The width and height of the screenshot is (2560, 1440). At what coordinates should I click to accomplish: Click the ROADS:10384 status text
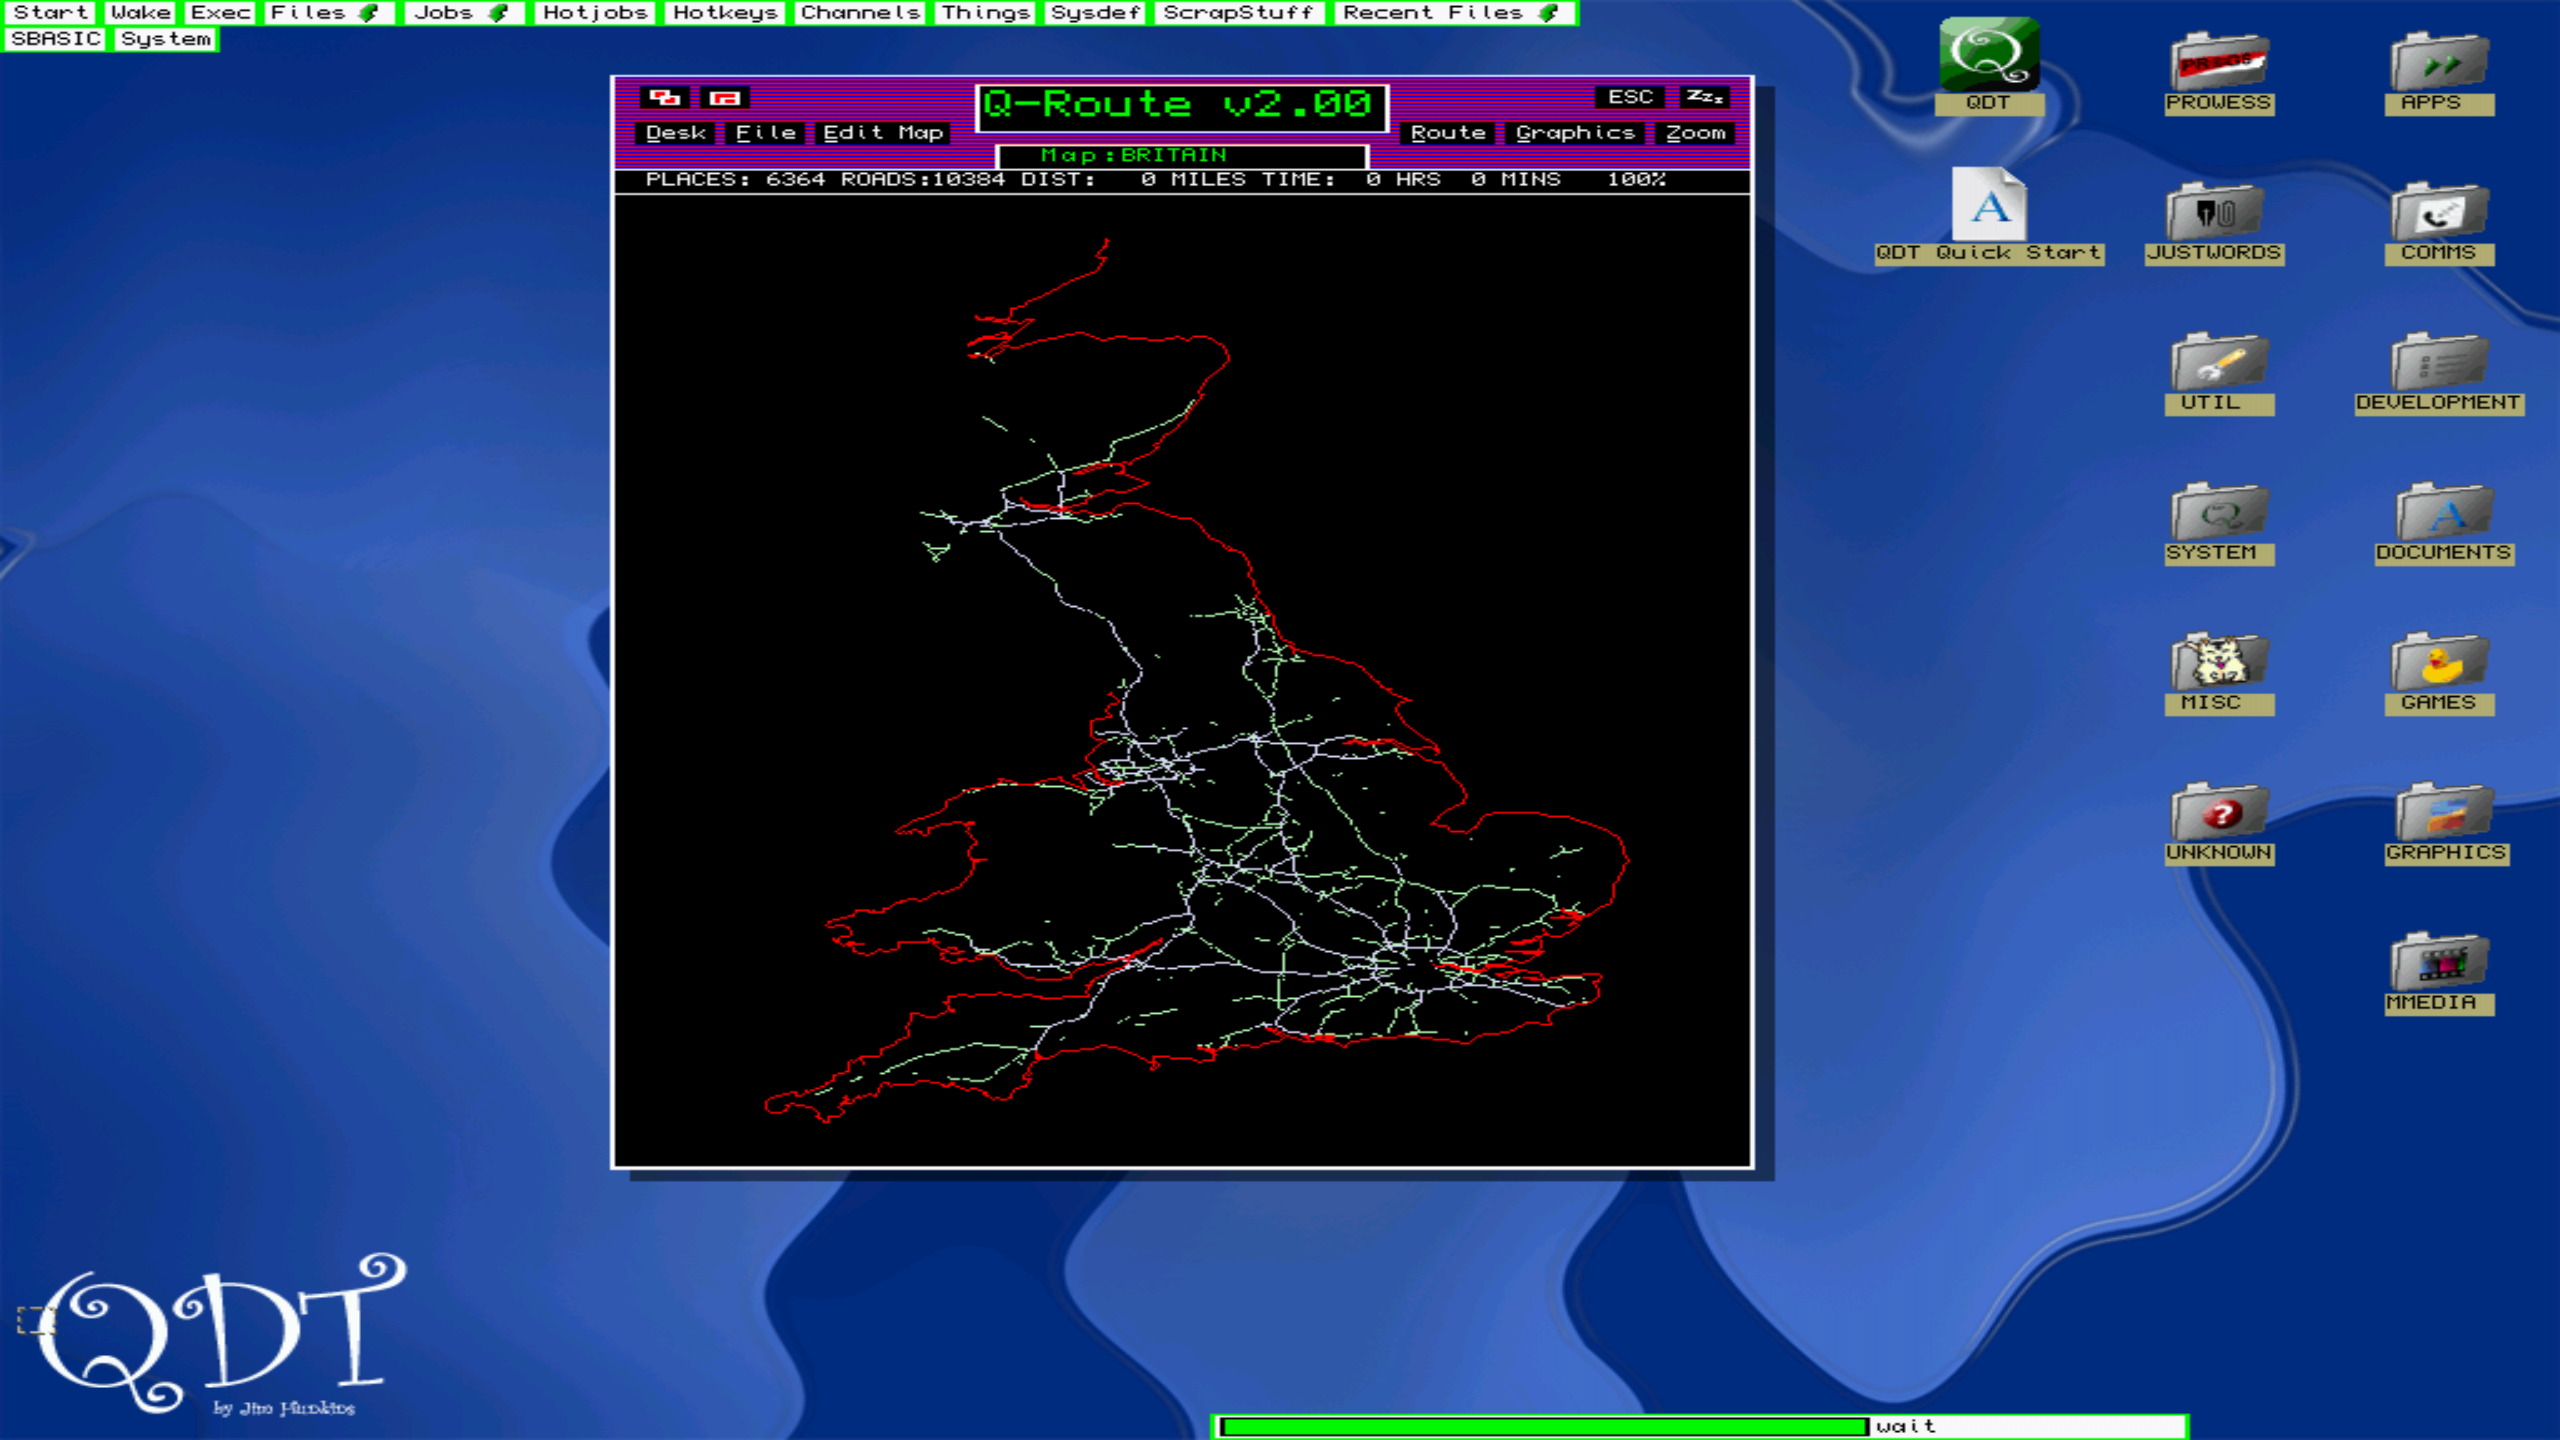(922, 179)
